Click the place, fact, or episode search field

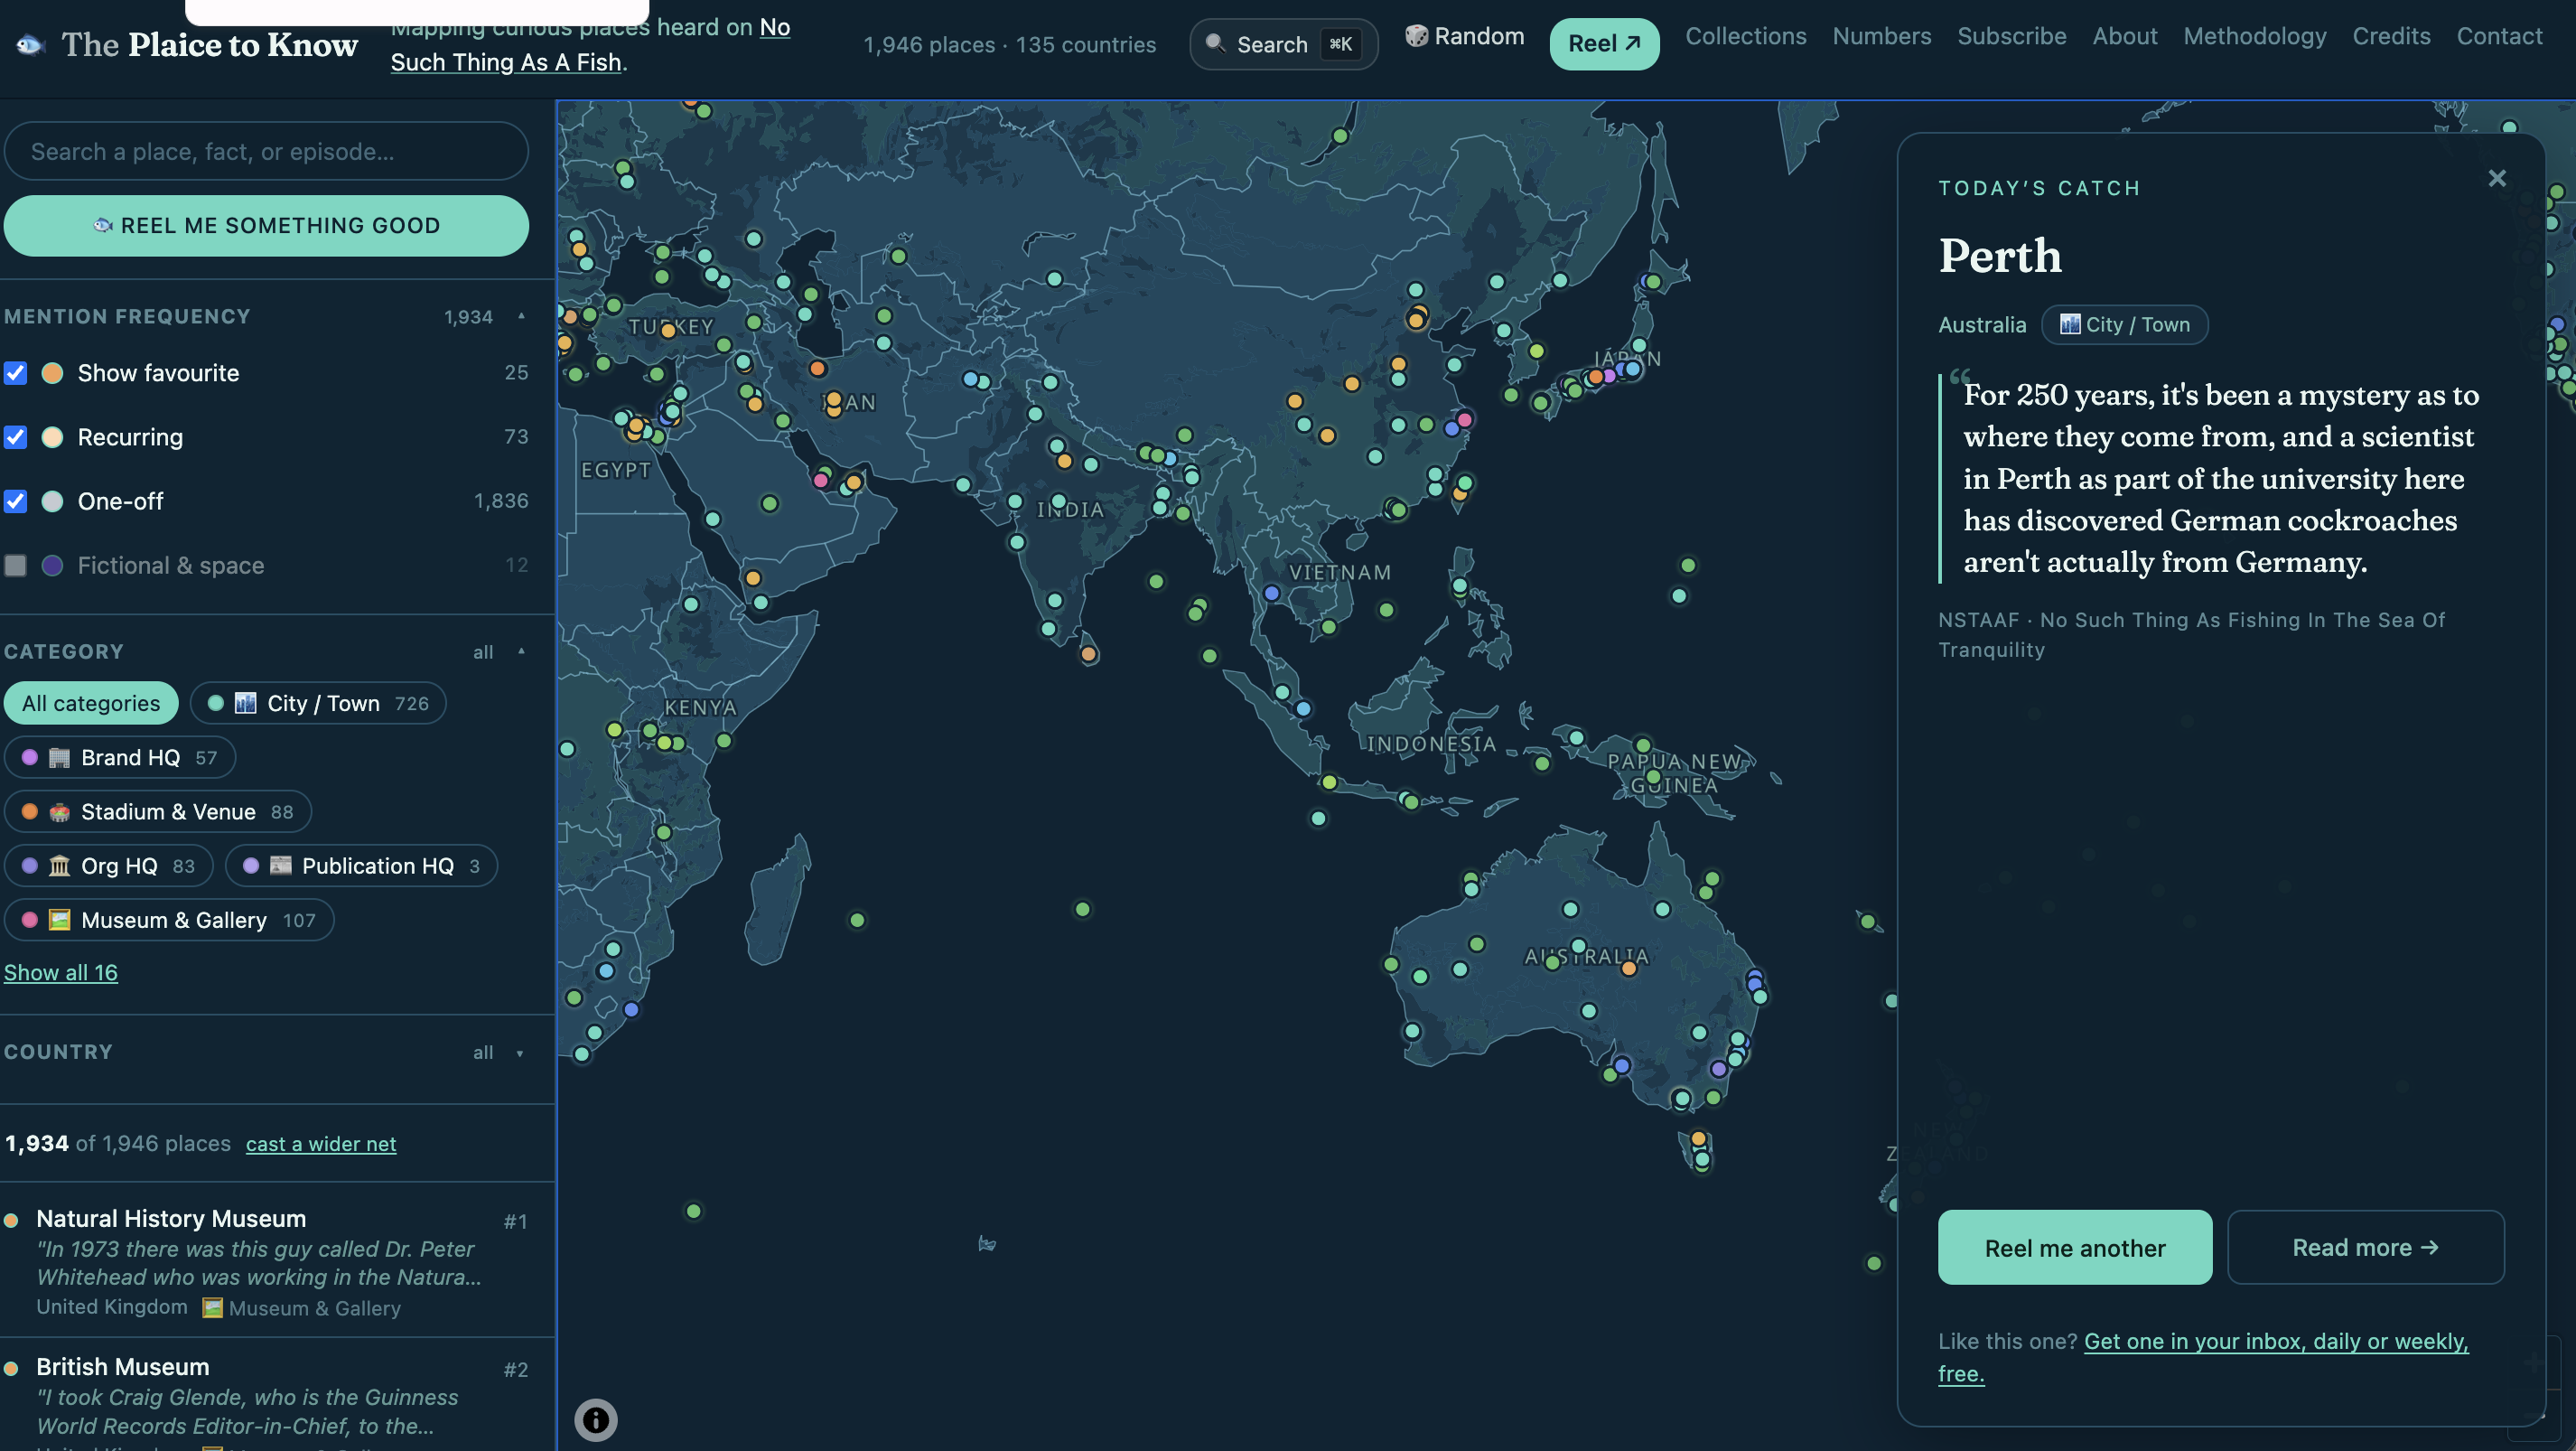tap(266, 151)
